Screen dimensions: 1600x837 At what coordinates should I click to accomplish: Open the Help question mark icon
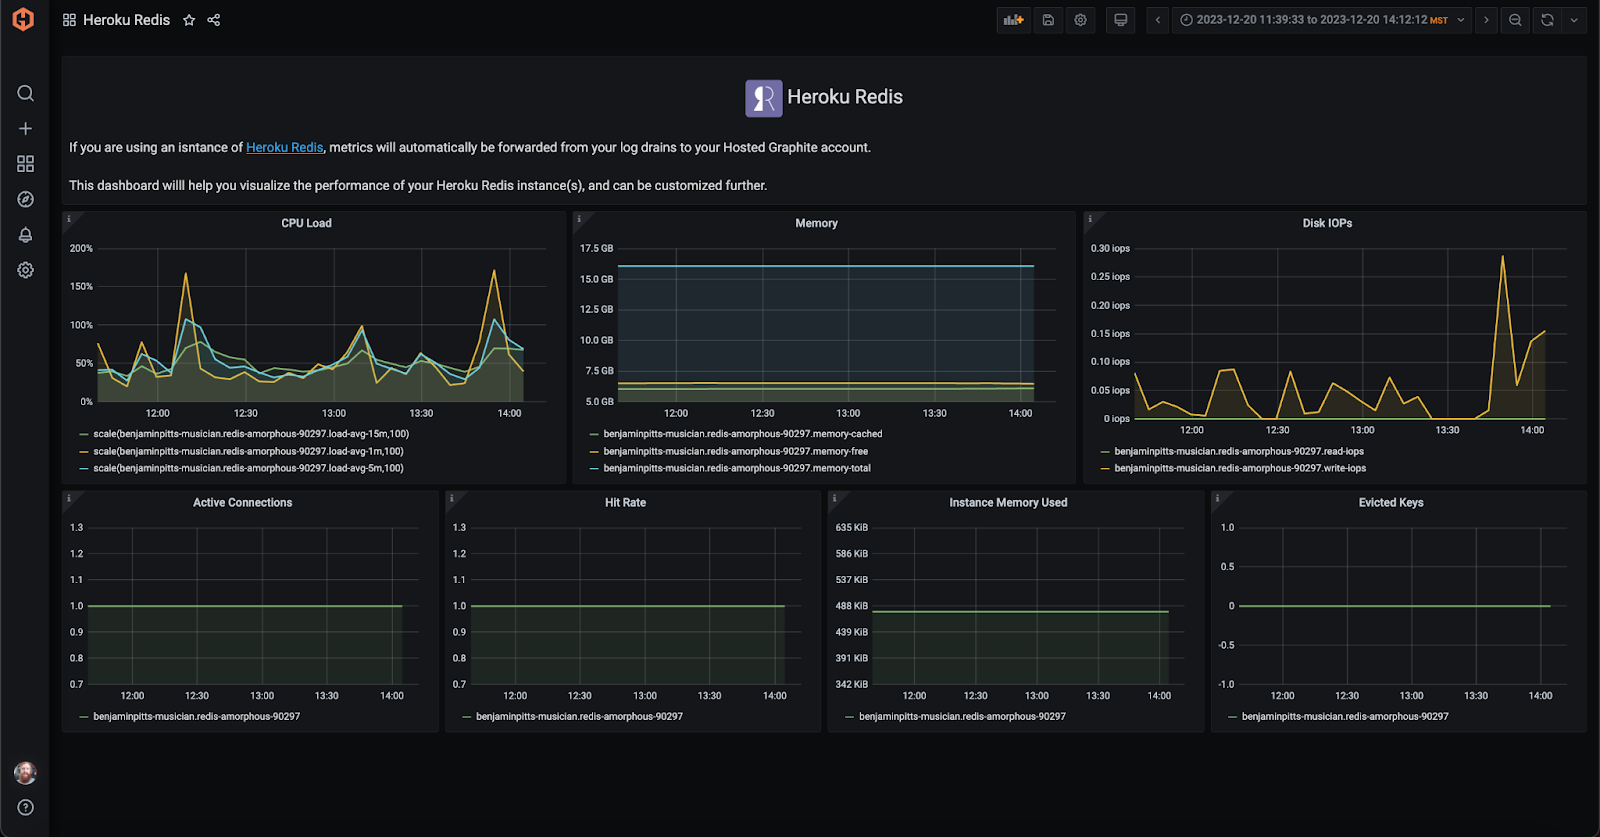26,808
